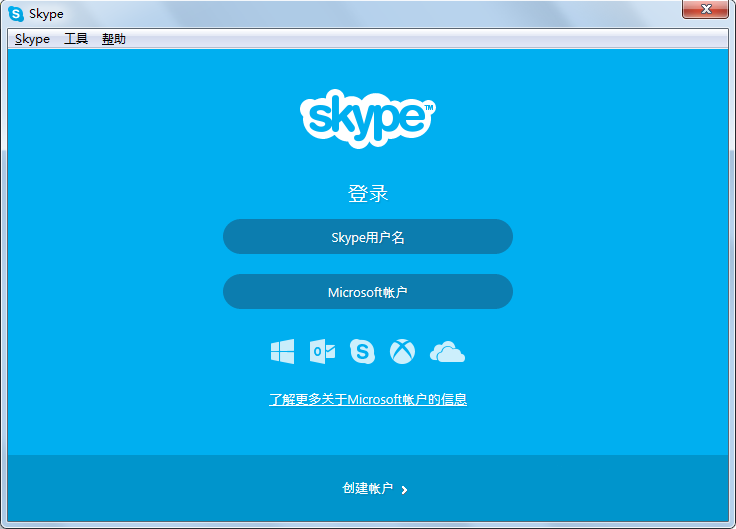The height and width of the screenshot is (529, 736).
Task: Click the chevron arrow beside 创建帐户
Action: click(x=404, y=490)
